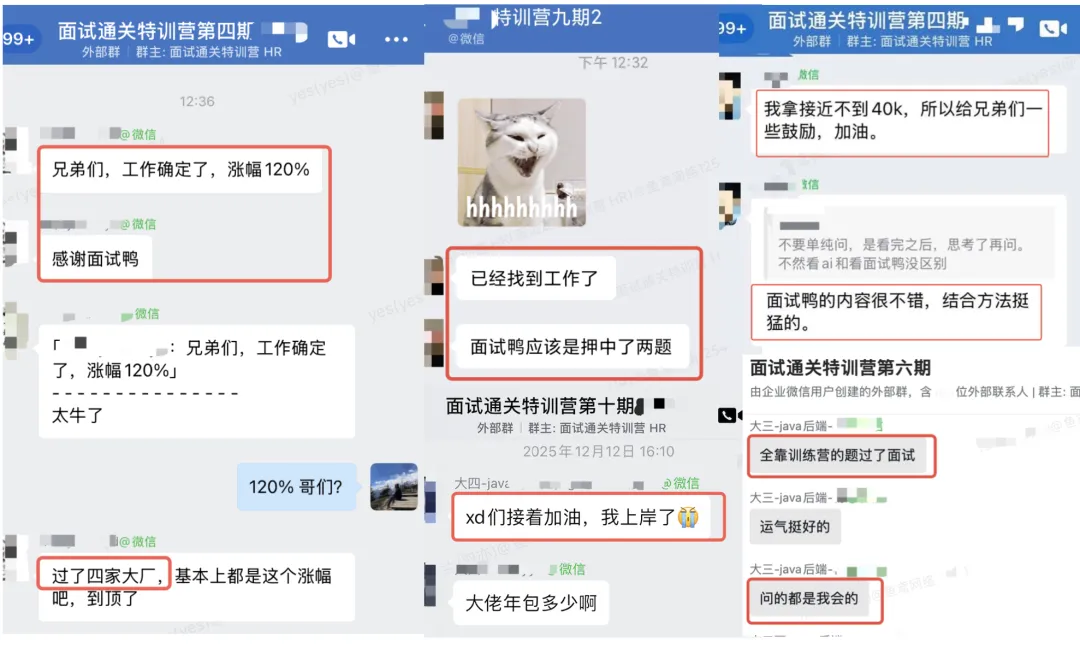Click the 面试鸭应该是押中了两题 message

click(x=571, y=347)
